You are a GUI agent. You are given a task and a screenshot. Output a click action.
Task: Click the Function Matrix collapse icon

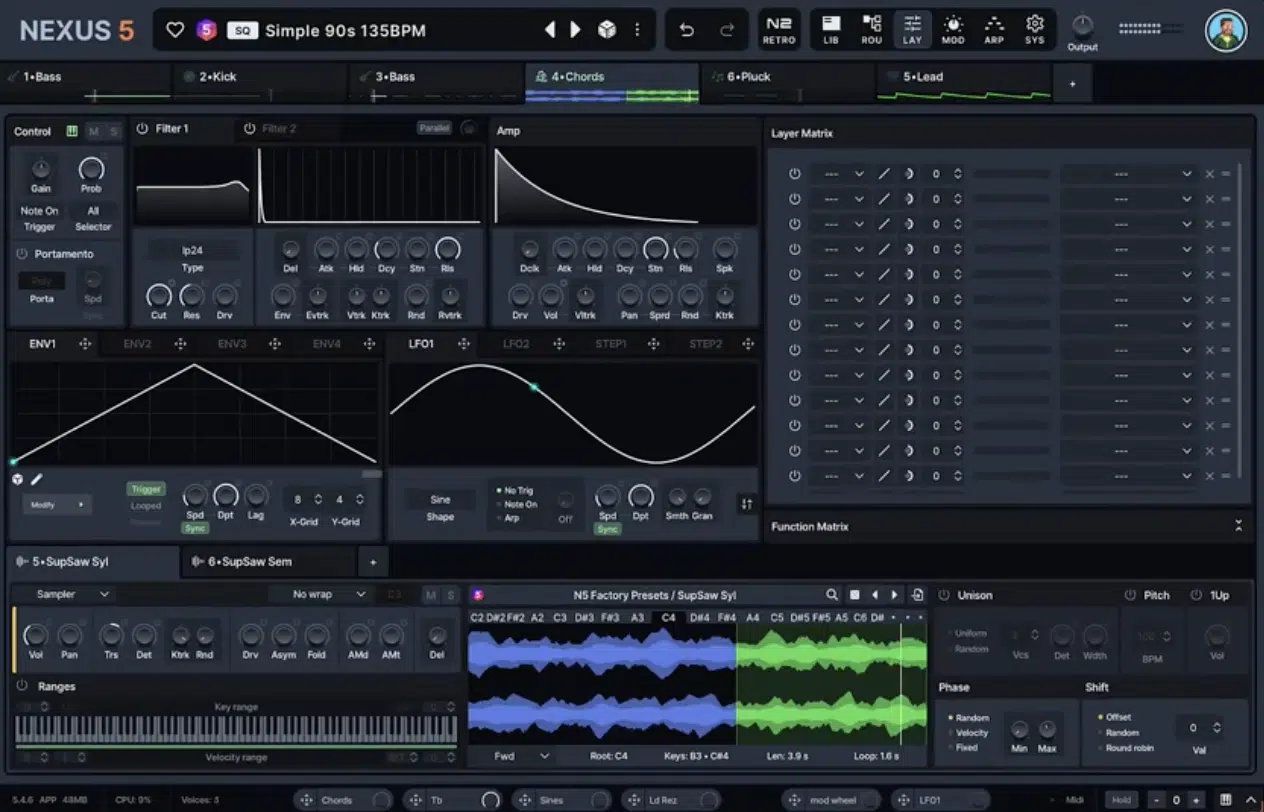(x=1238, y=526)
